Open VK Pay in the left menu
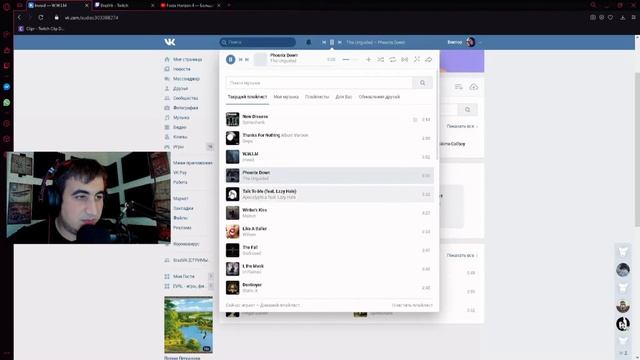640x360 pixels. (180, 173)
